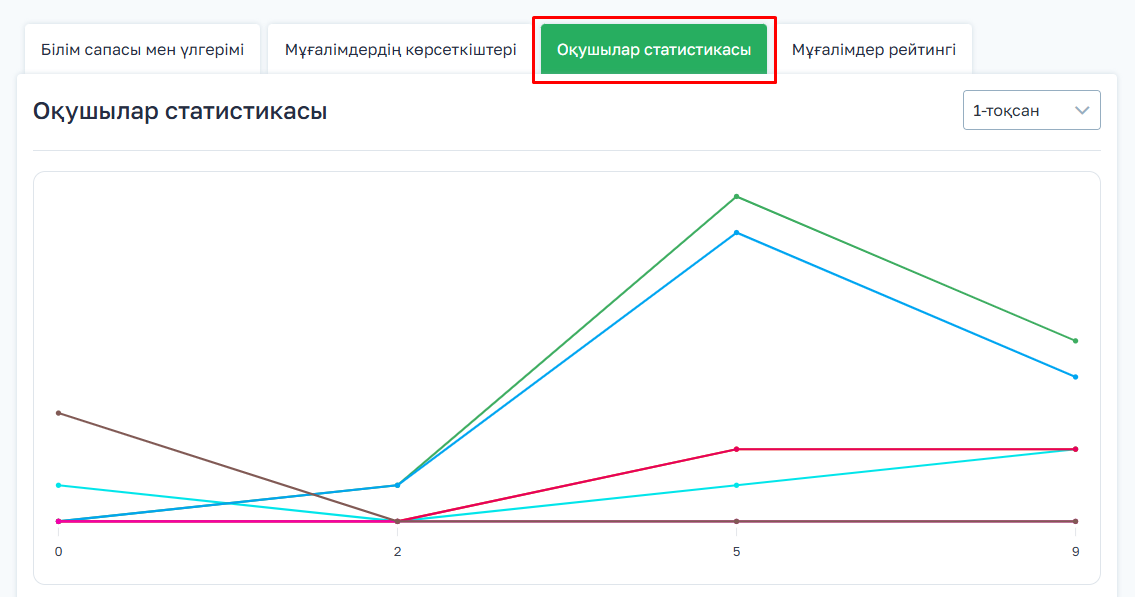Image resolution: width=1135 pixels, height=597 pixels.
Task: Click the x-axis label "0"
Action: [58, 552]
